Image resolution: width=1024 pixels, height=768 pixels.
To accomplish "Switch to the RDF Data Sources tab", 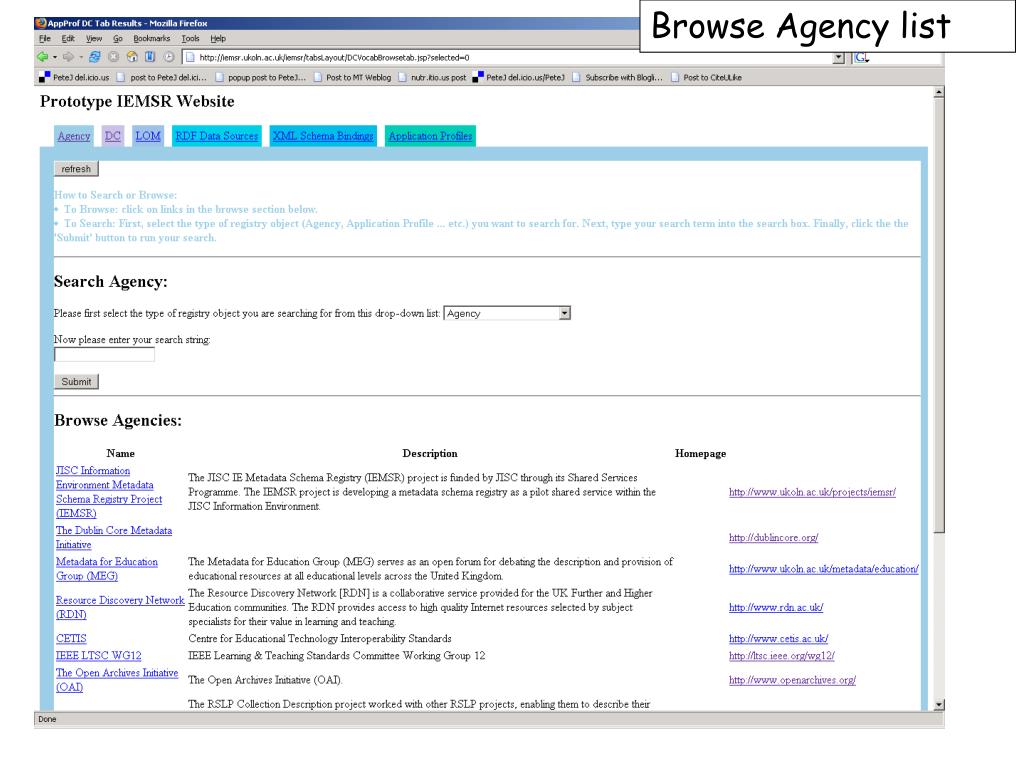I will click(217, 136).
